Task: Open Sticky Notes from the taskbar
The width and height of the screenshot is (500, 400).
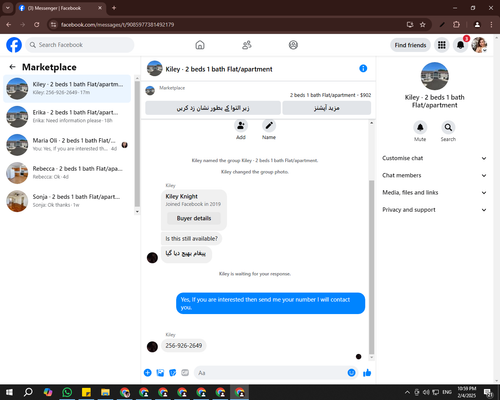Action: click(x=86, y=392)
